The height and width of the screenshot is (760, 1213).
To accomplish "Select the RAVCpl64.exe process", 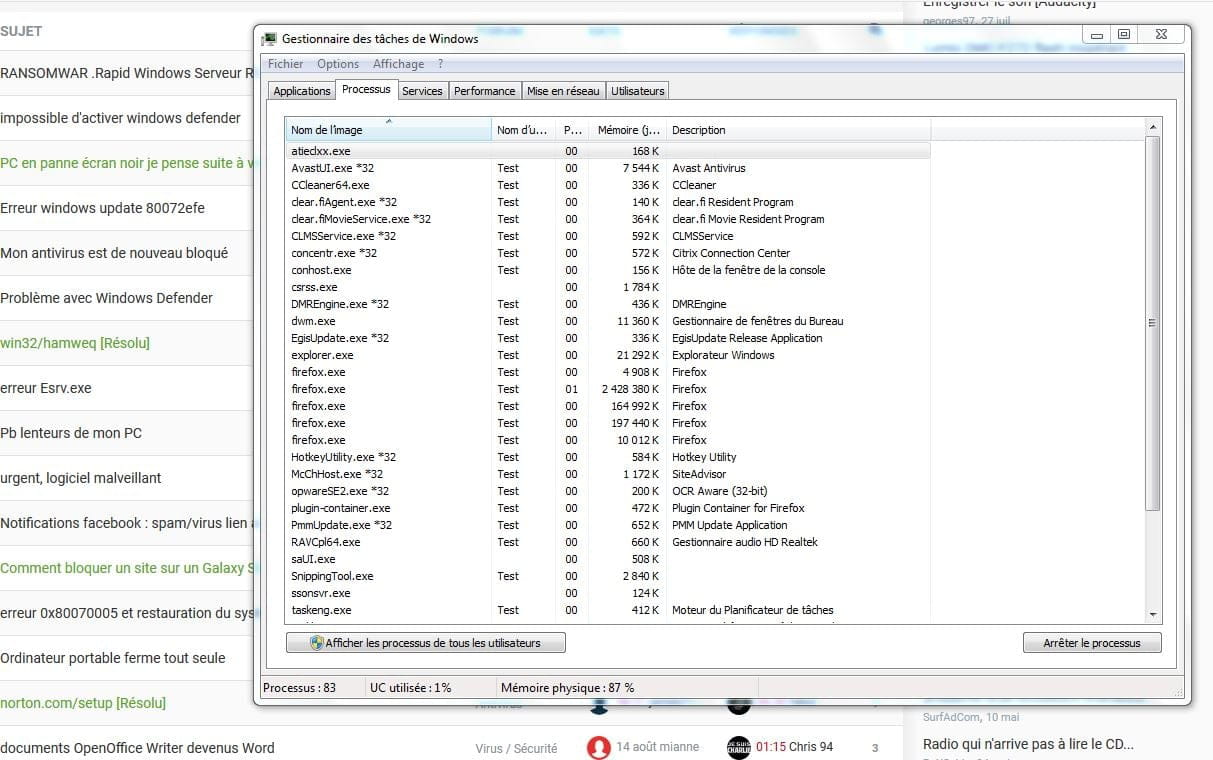I will (x=607, y=542).
